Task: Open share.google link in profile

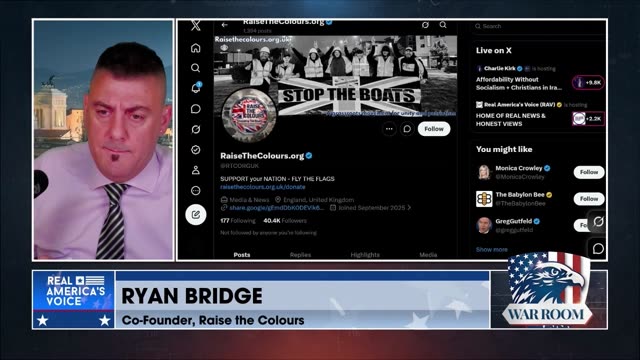Action: (276, 208)
